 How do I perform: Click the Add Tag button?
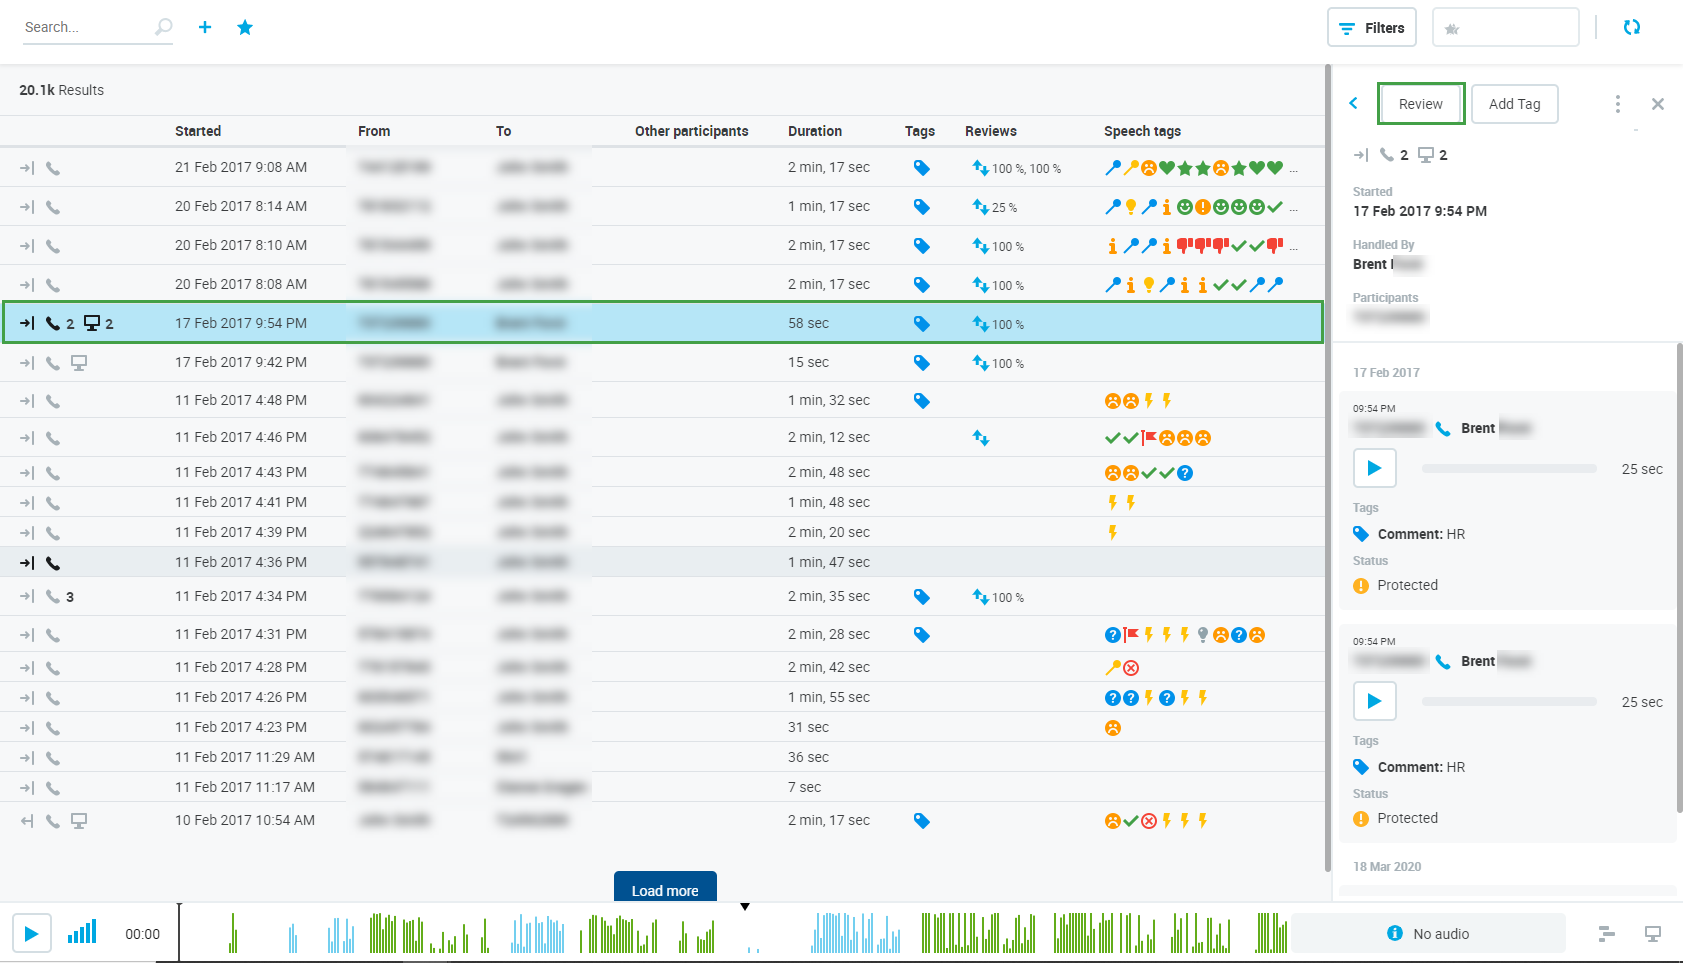[1514, 104]
